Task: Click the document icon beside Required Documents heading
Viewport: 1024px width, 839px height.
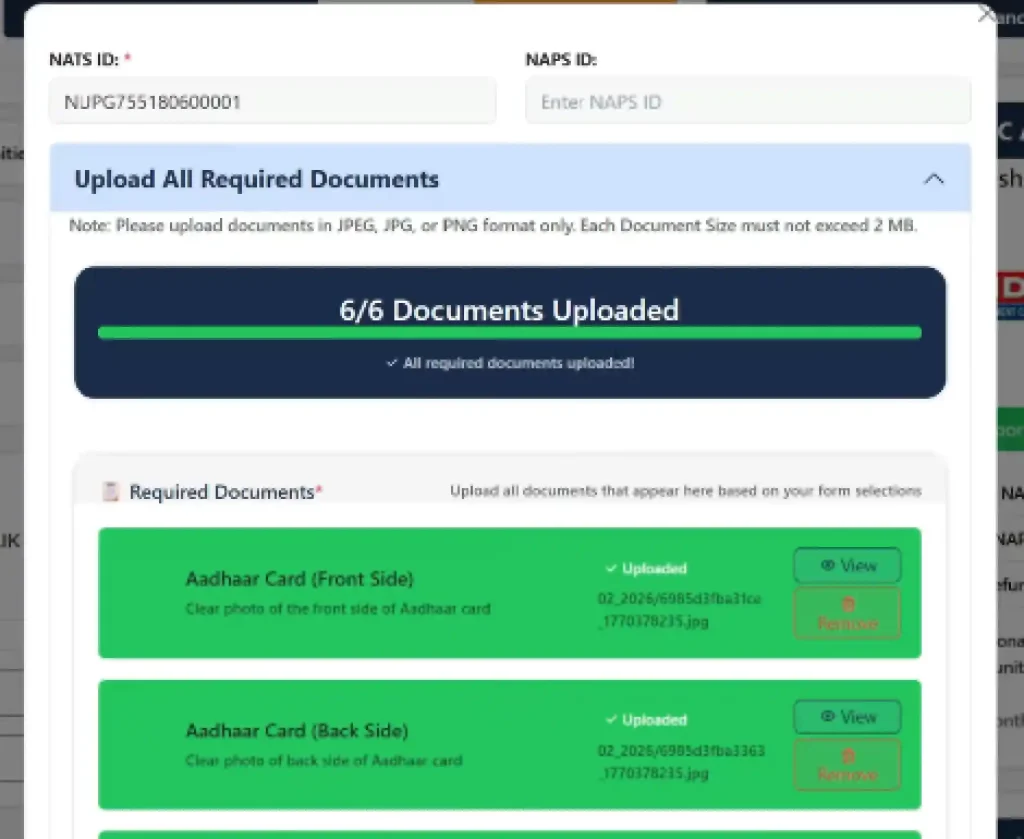Action: pos(113,492)
